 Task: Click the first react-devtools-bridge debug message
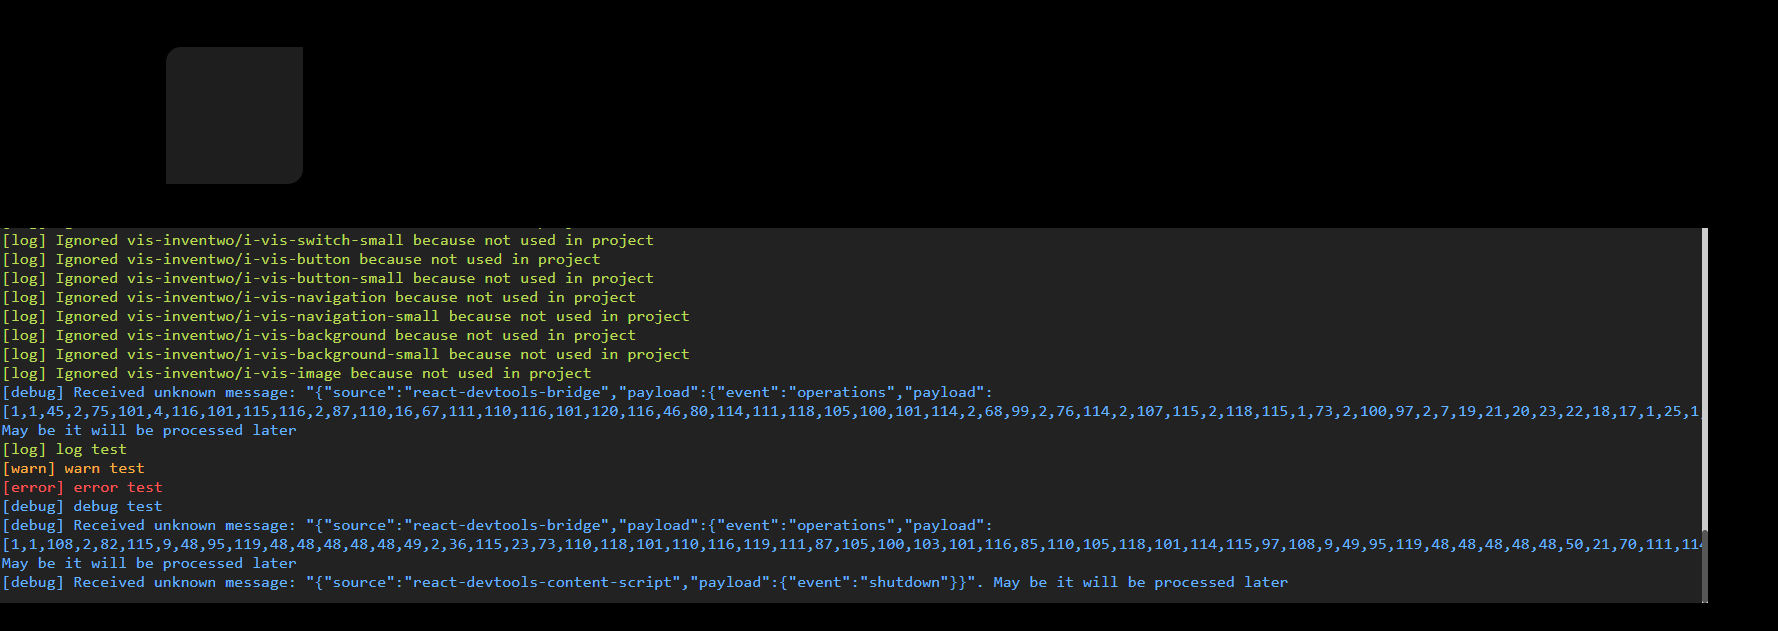click(x=497, y=393)
